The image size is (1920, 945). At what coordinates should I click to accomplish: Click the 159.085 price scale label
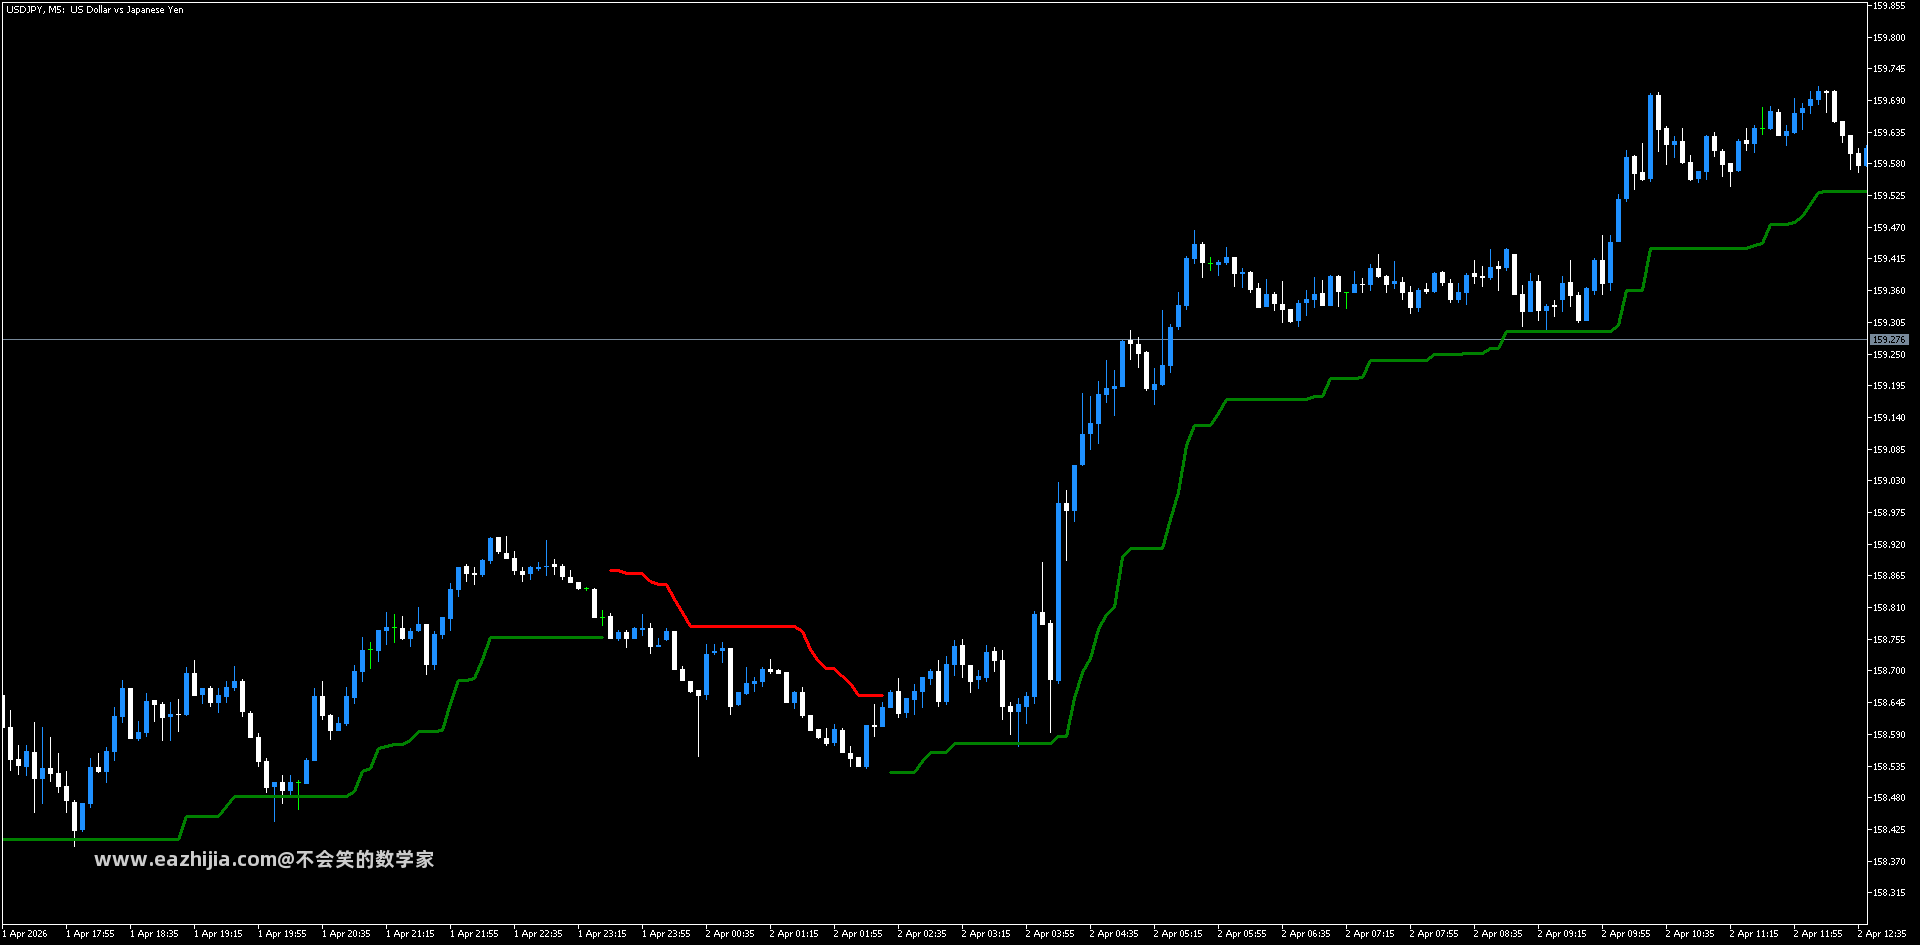coord(1889,450)
